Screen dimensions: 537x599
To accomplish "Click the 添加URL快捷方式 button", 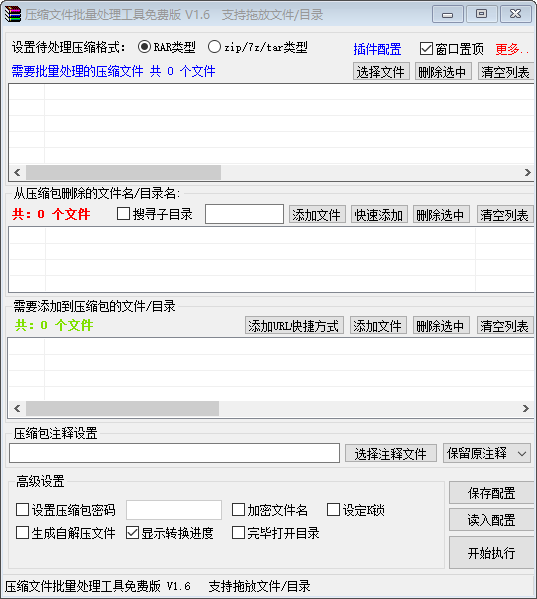I will [x=294, y=325].
